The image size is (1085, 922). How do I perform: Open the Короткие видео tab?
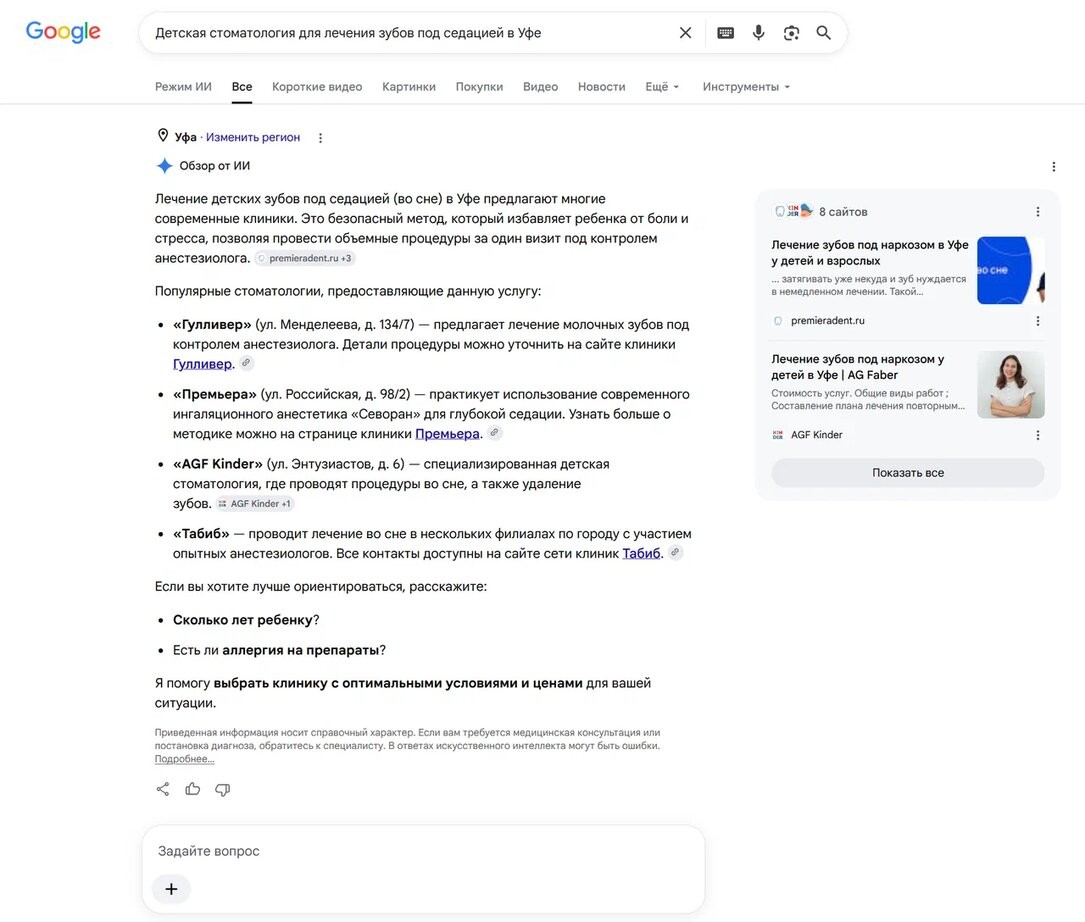pyautogui.click(x=317, y=87)
